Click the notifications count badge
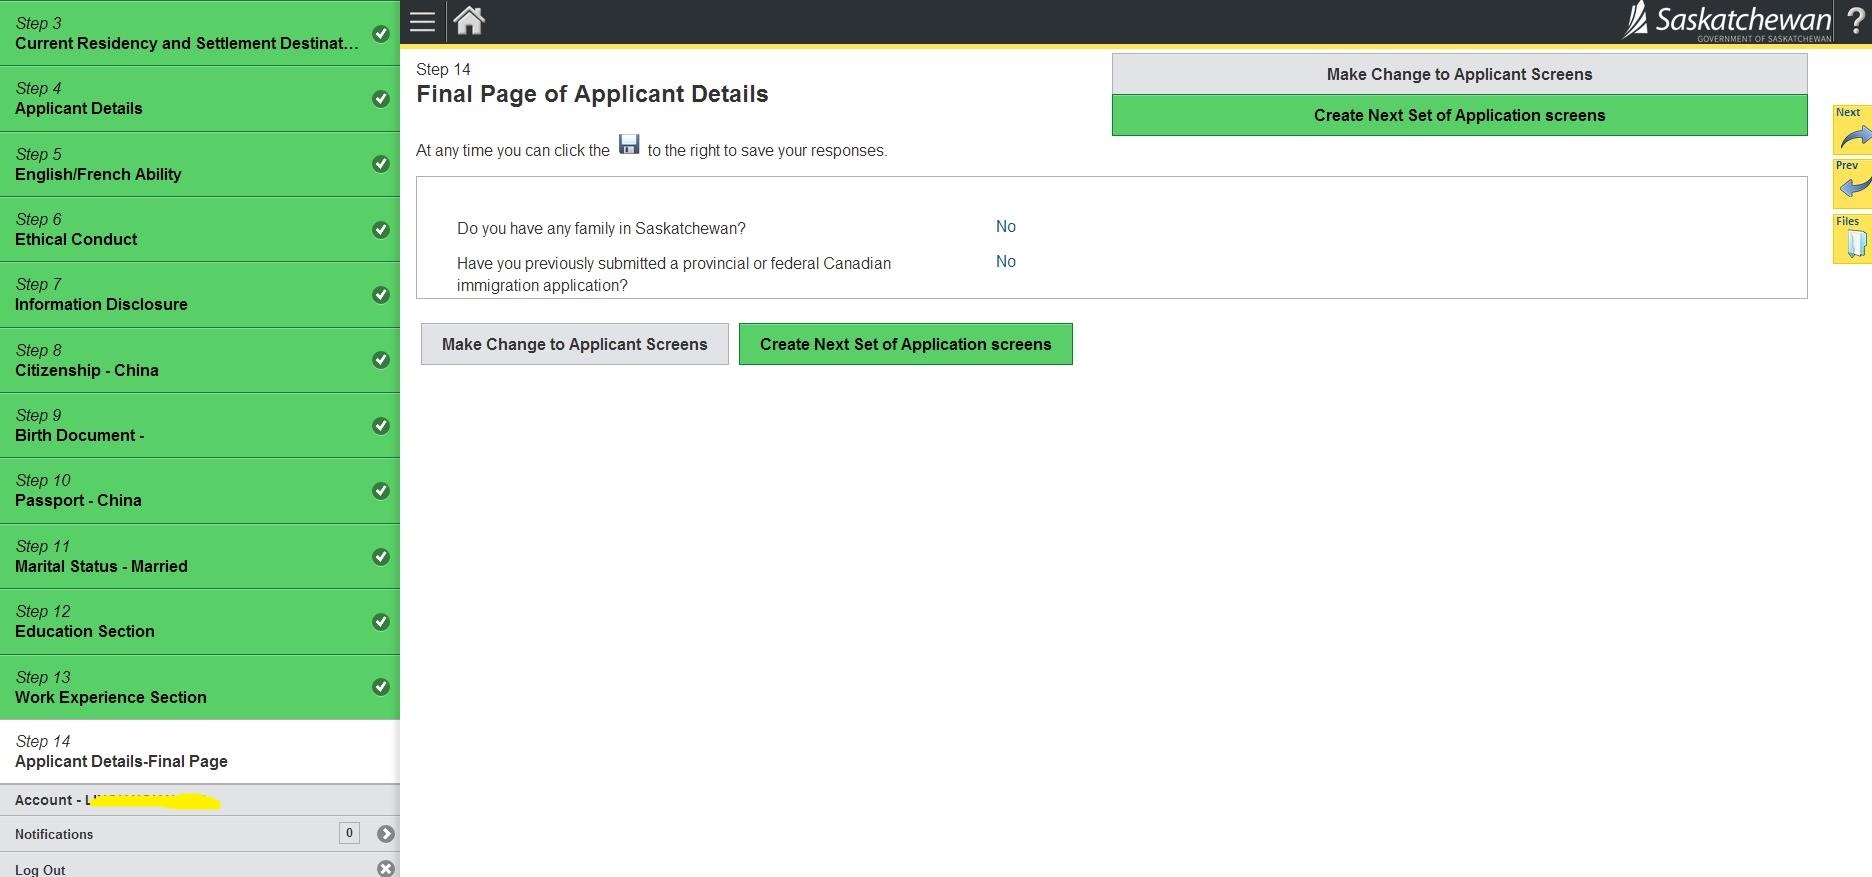Screen dimensions: 1872x877 click(x=349, y=833)
